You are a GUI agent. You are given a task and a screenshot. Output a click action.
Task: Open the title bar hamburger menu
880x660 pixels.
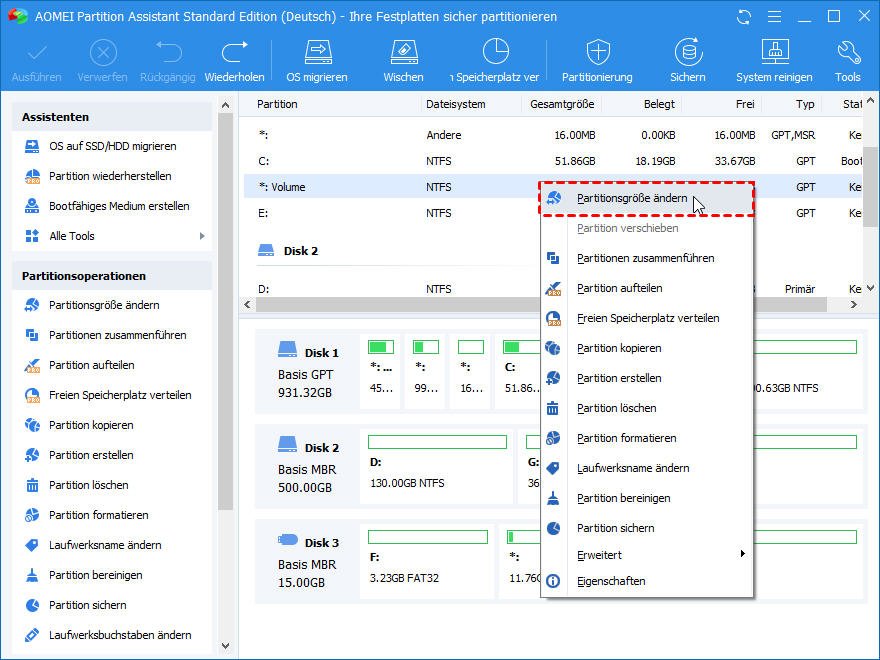click(x=773, y=17)
